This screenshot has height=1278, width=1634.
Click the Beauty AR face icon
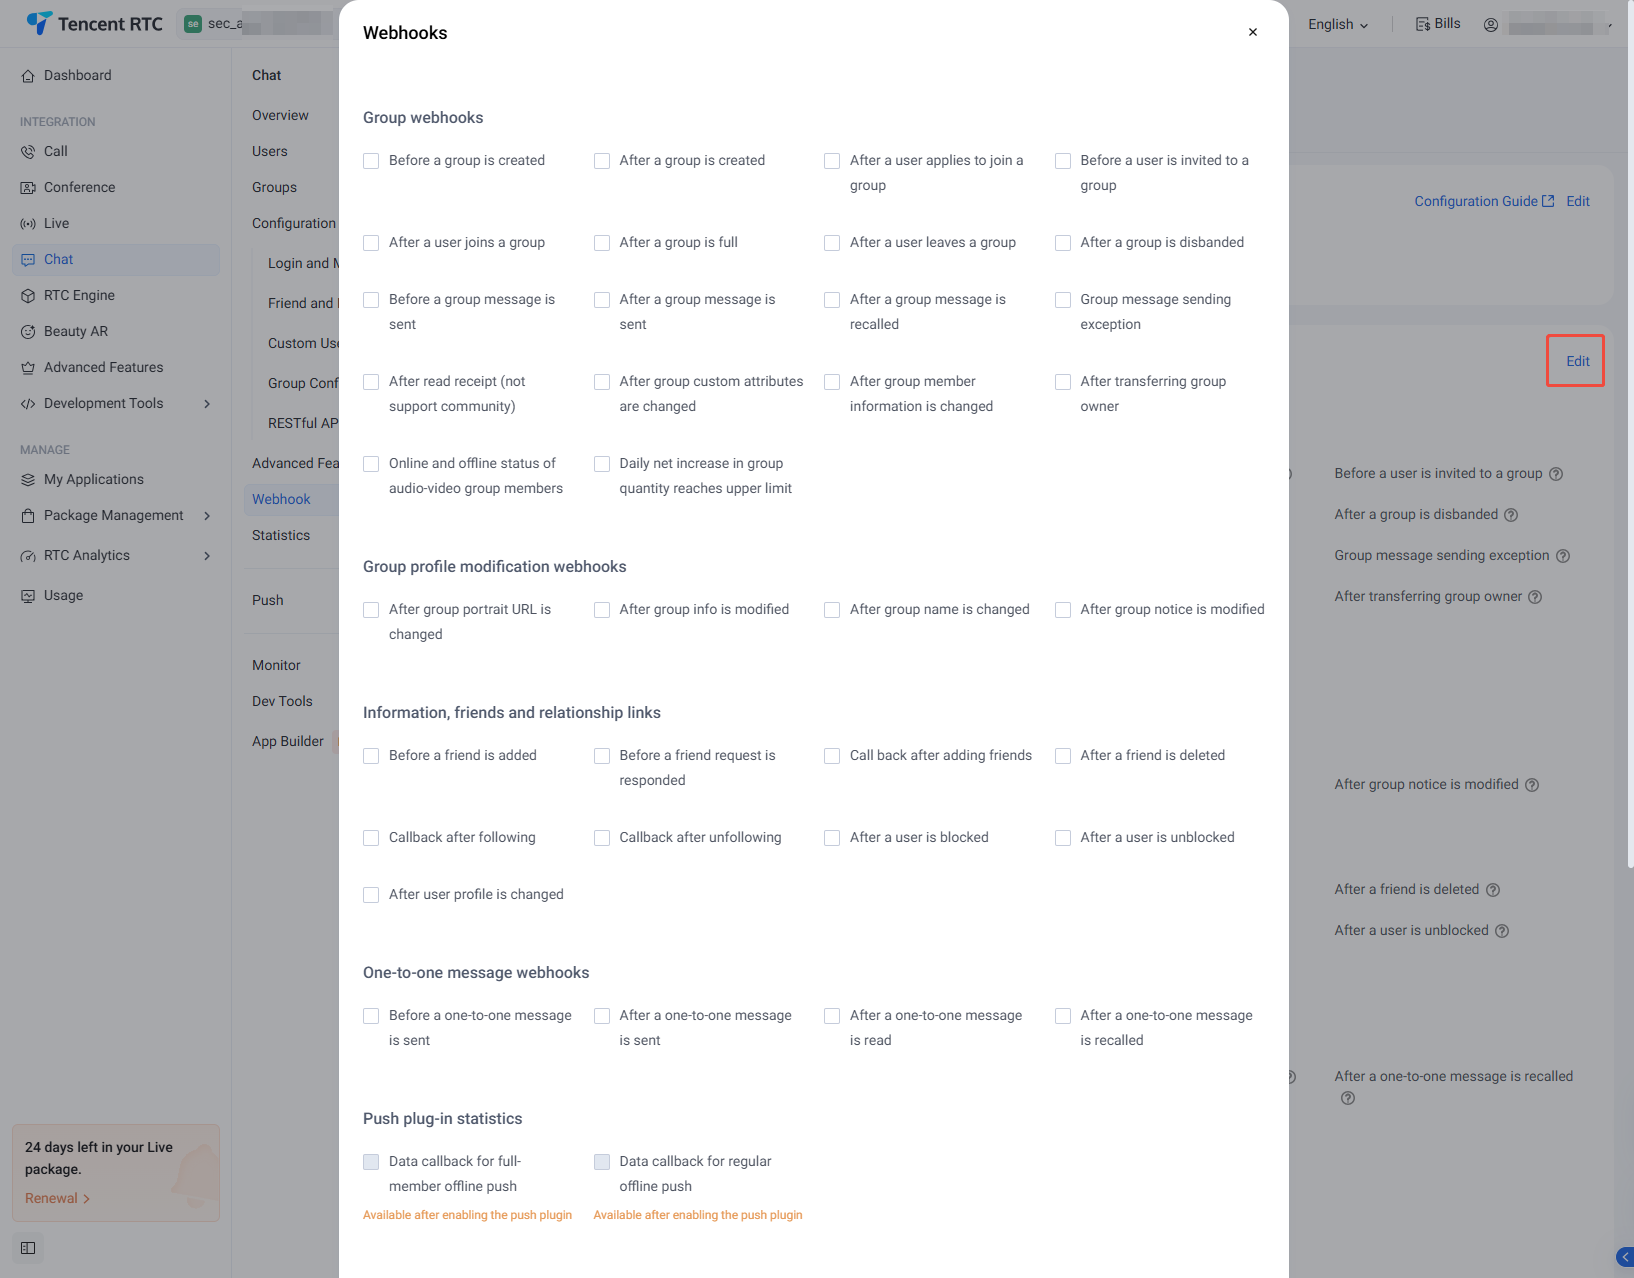pyautogui.click(x=28, y=332)
